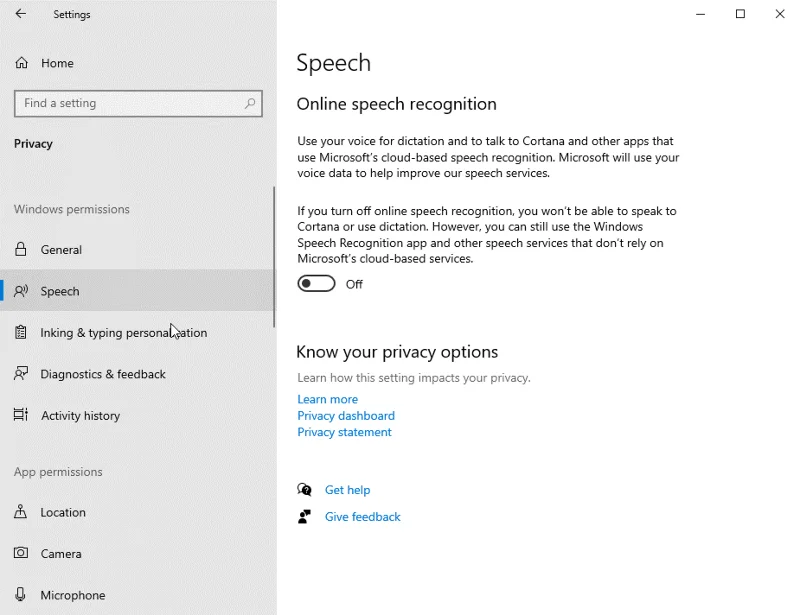The image size is (800, 615).
Task: Open Activity history settings
Action: (137, 415)
